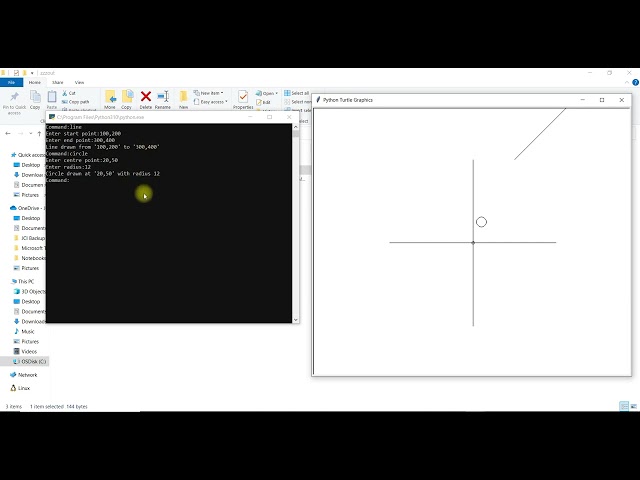Expand the Easy access dropdown

211,102
